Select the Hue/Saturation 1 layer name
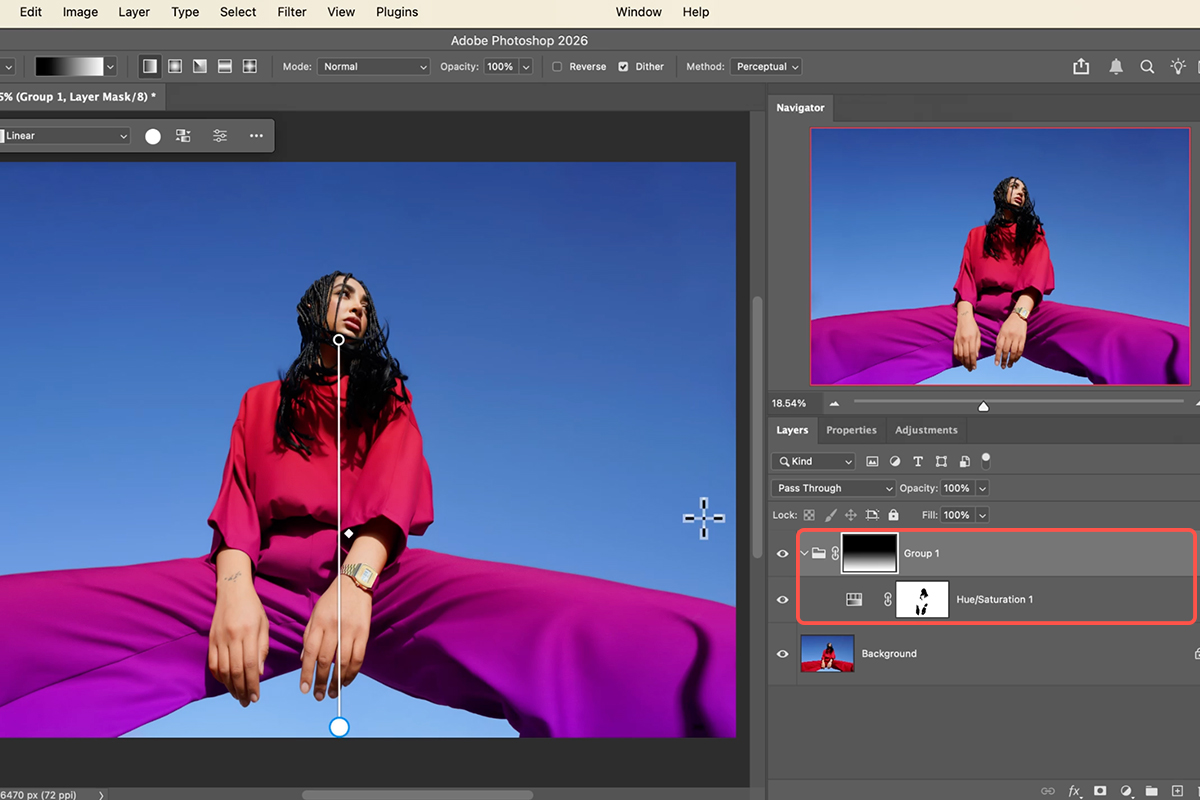Viewport: 1200px width, 800px height. [994, 600]
